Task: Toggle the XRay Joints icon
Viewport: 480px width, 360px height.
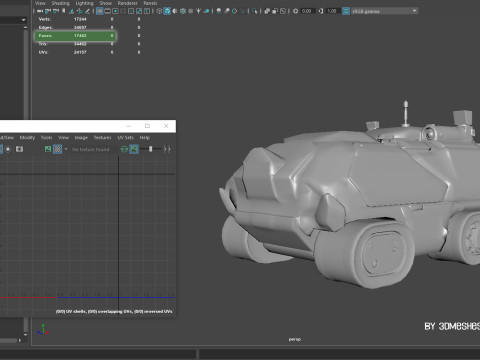Action: (x=283, y=11)
